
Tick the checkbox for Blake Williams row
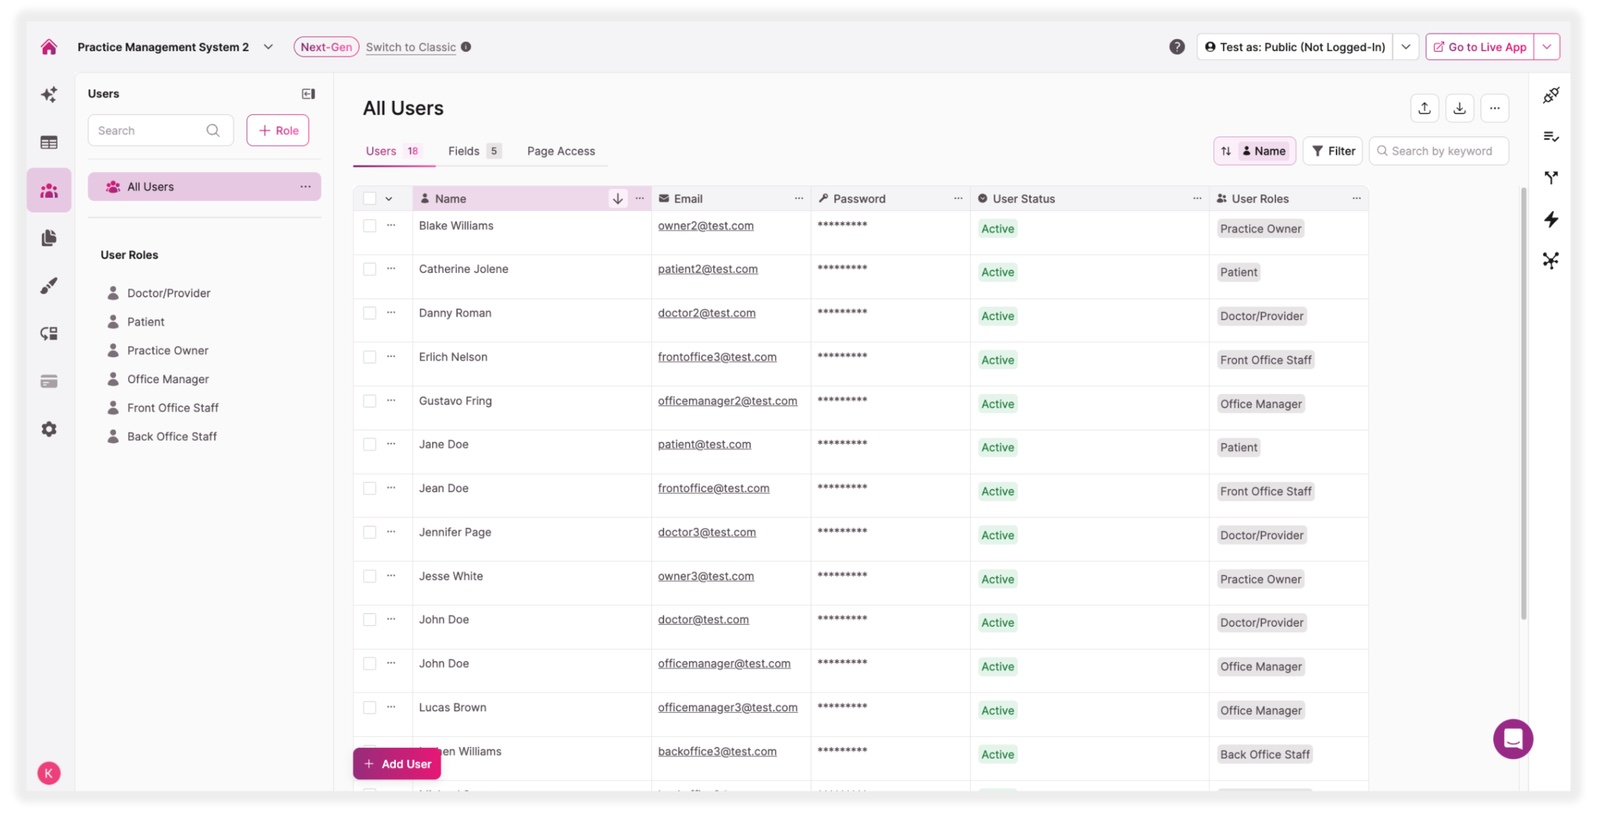pyautogui.click(x=370, y=226)
